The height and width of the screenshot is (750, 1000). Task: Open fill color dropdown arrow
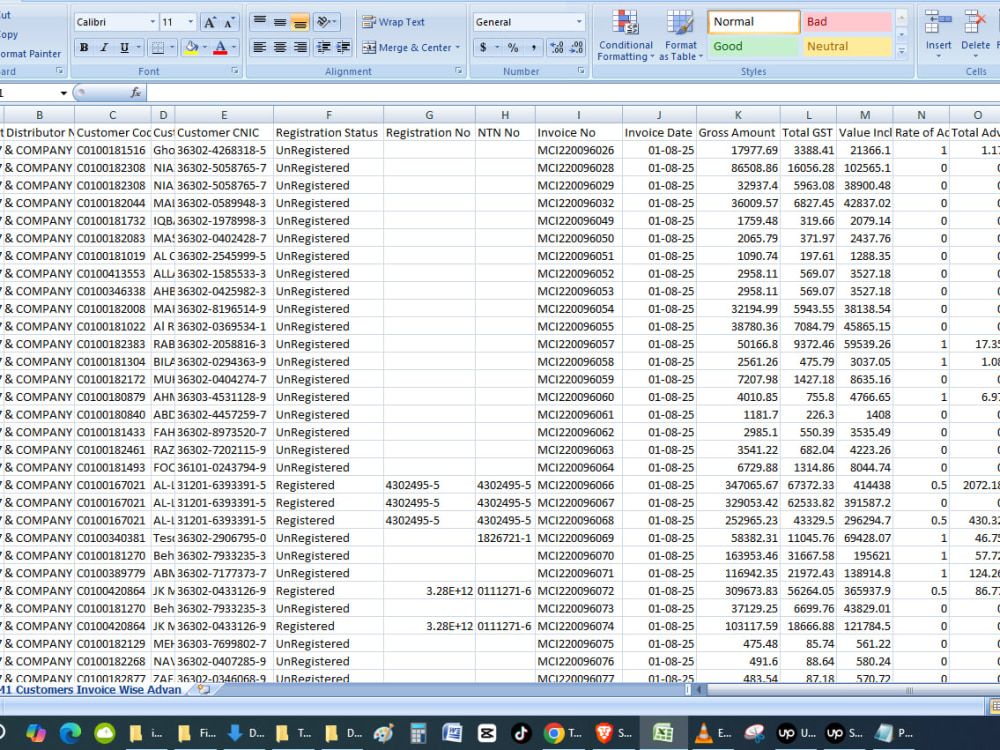[204, 48]
